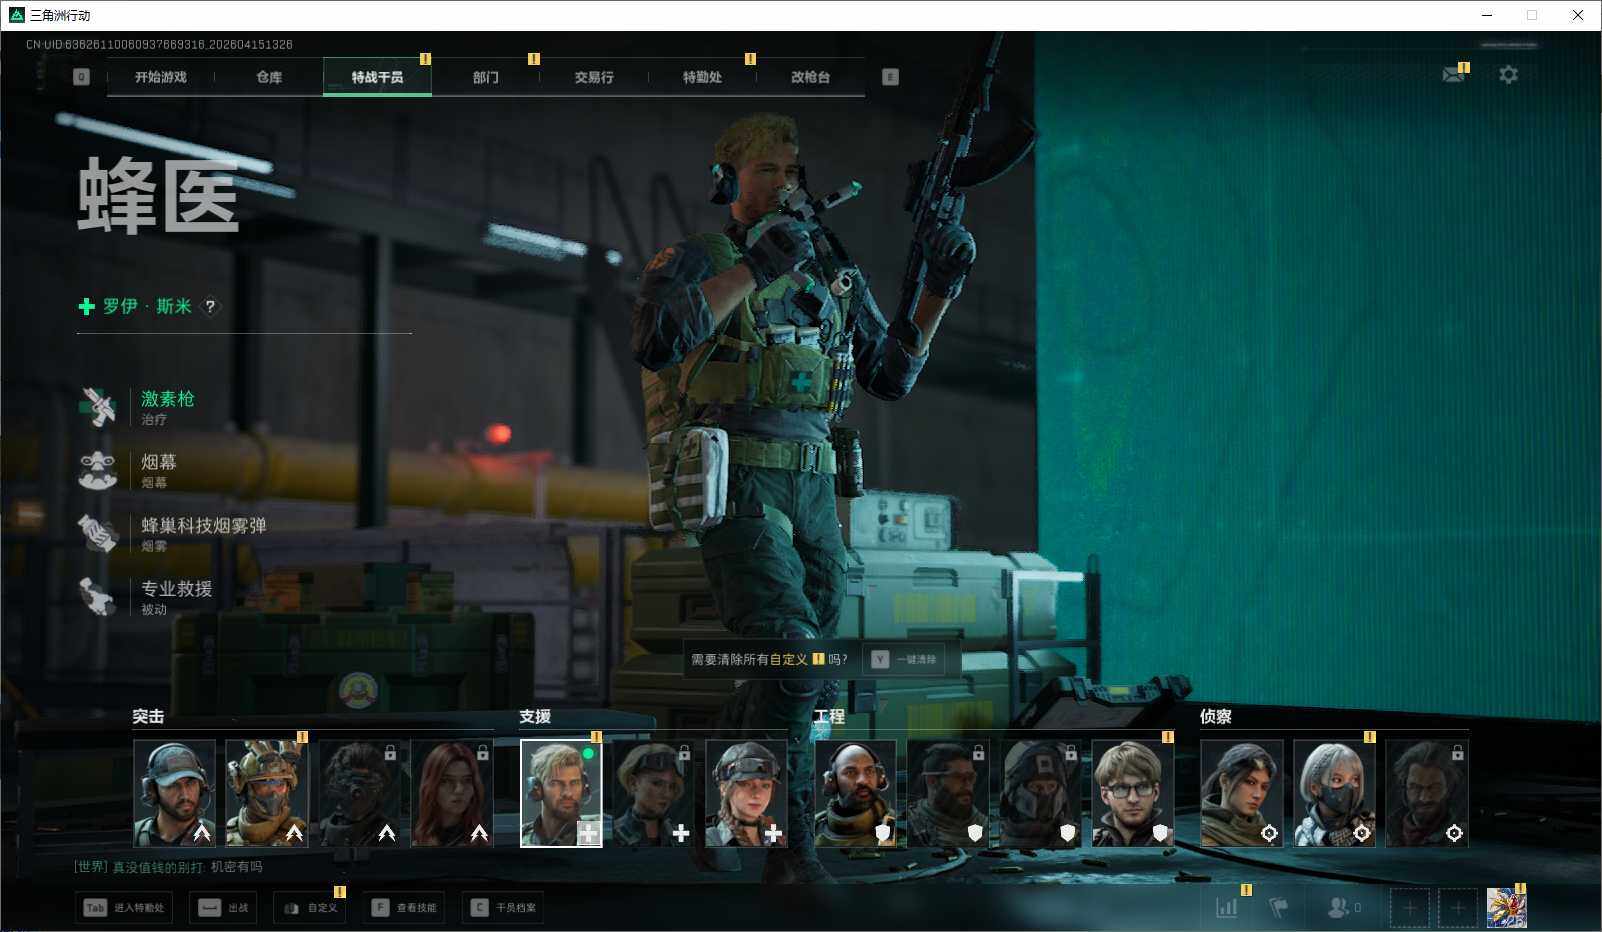The image size is (1602, 932).
Task: Click the world chat message line
Action: coord(168,867)
